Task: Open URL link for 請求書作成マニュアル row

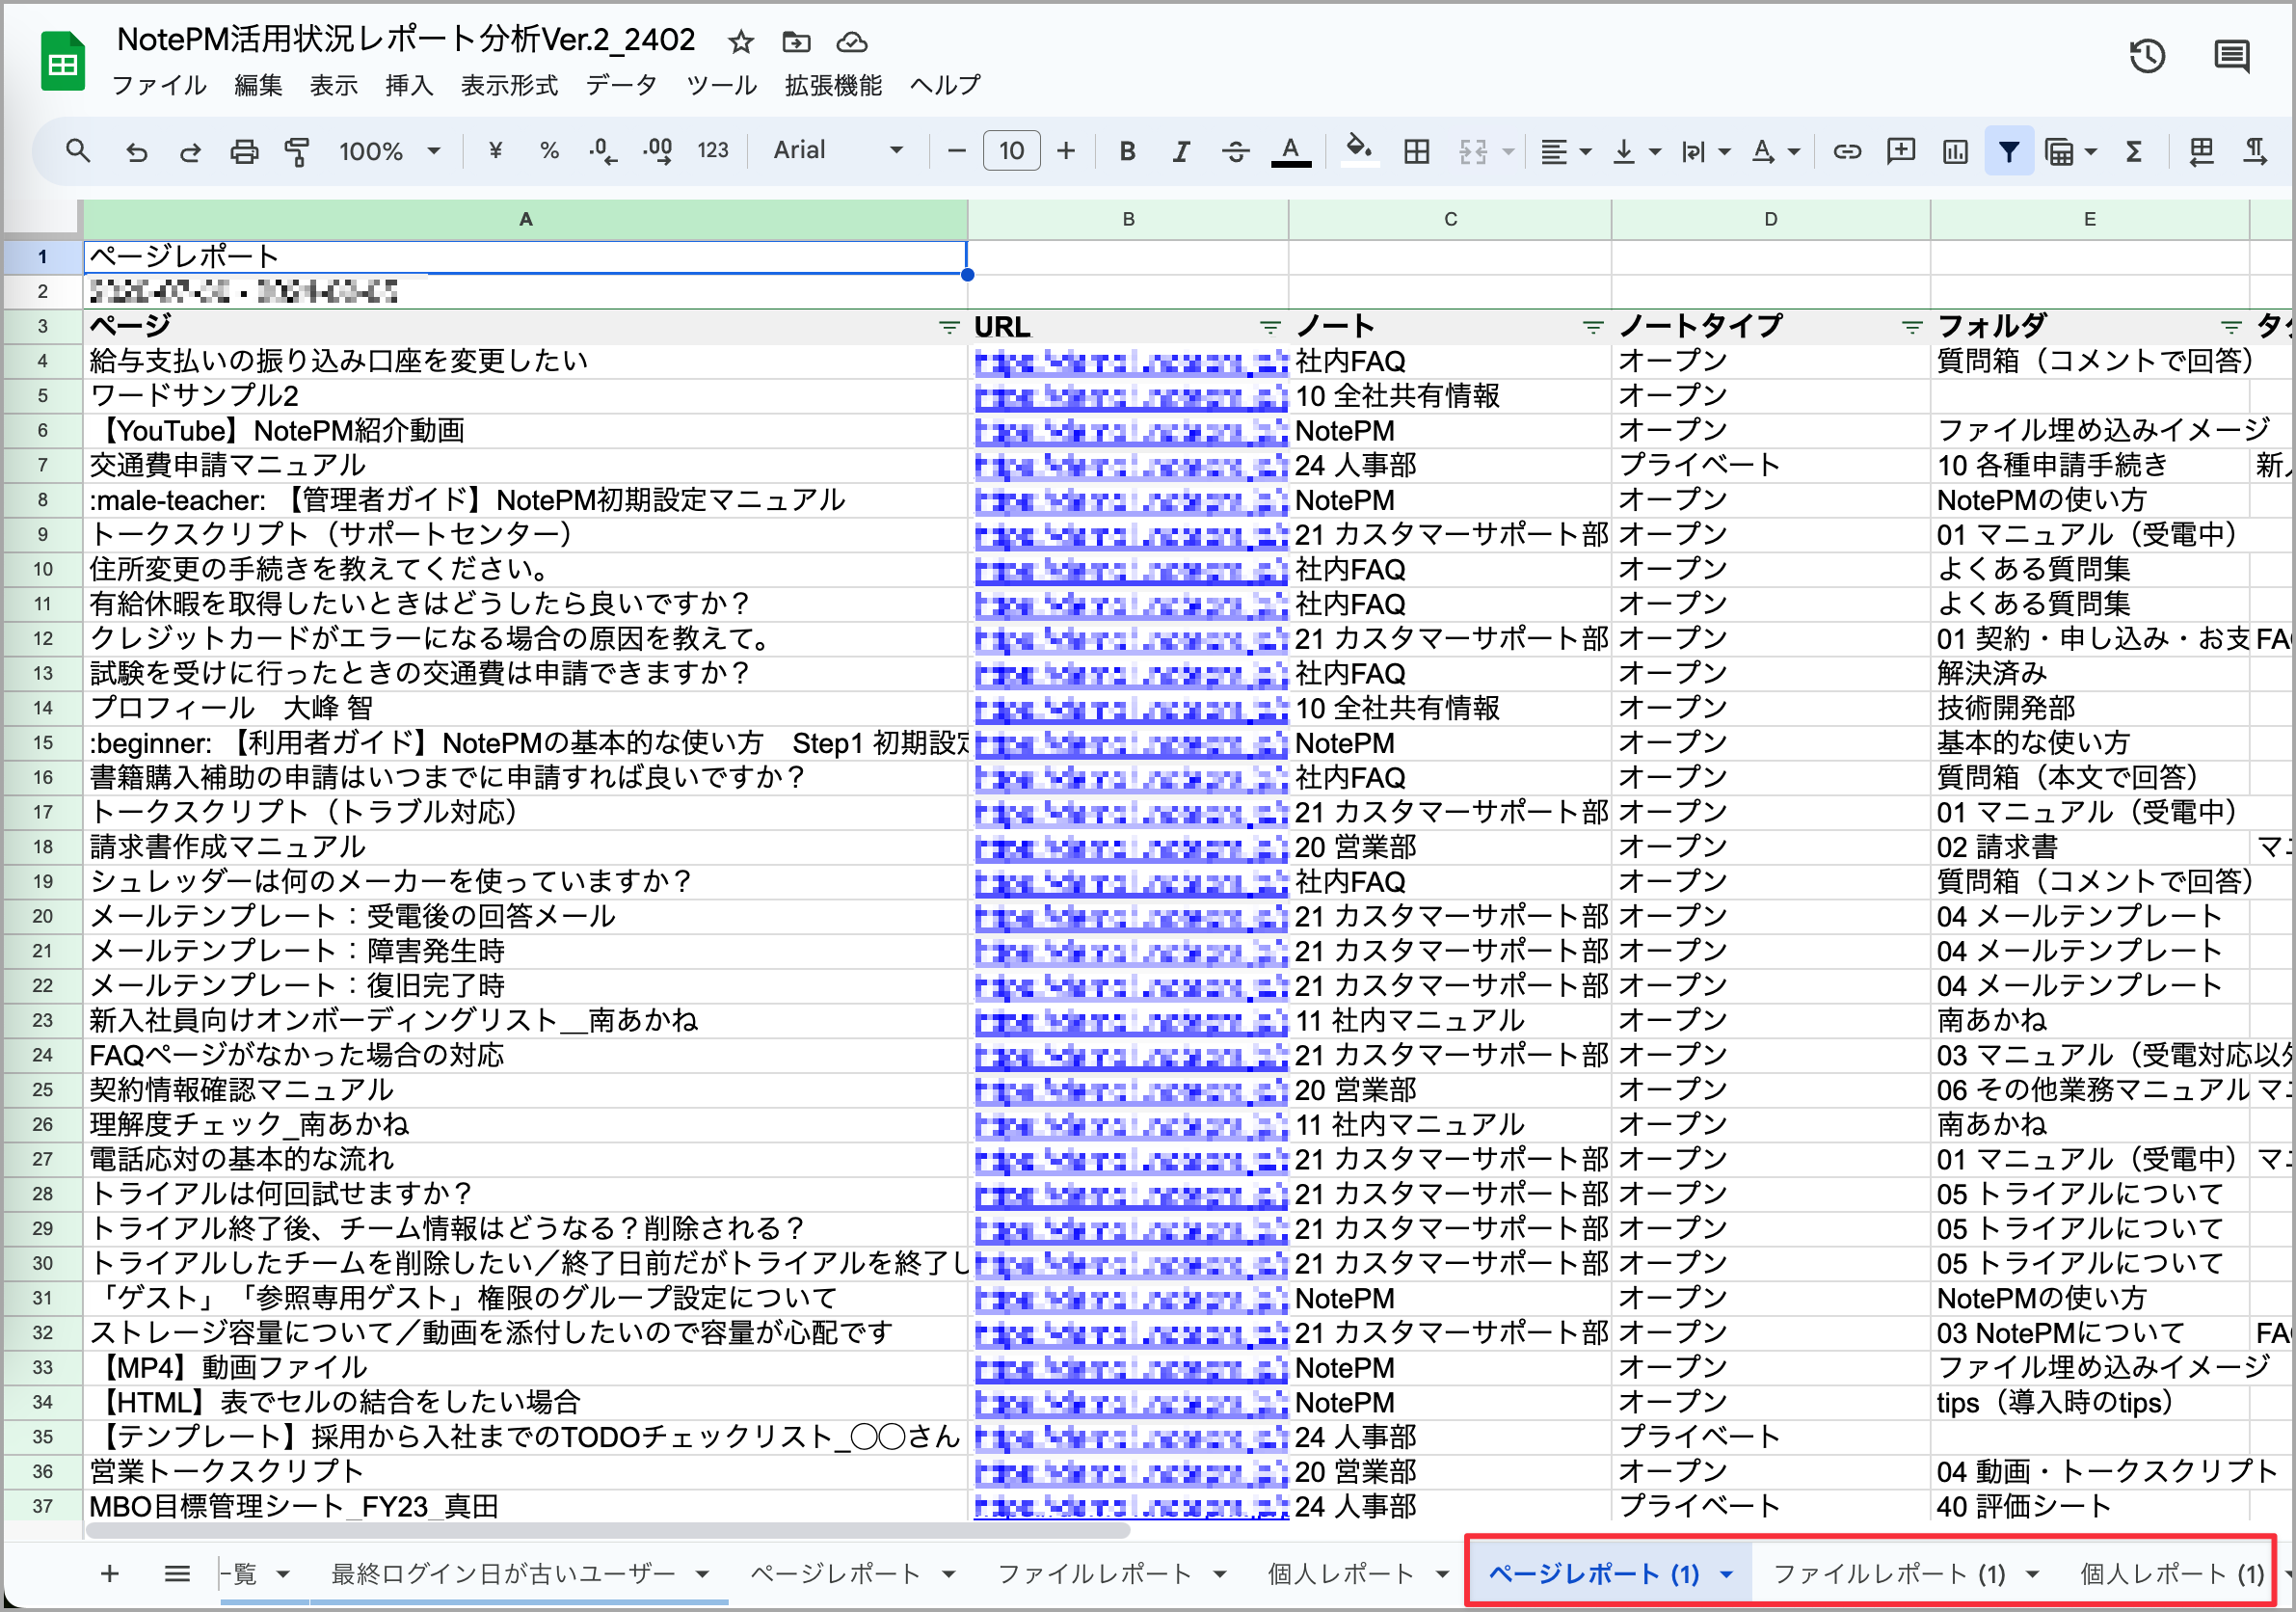Action: coord(1131,848)
